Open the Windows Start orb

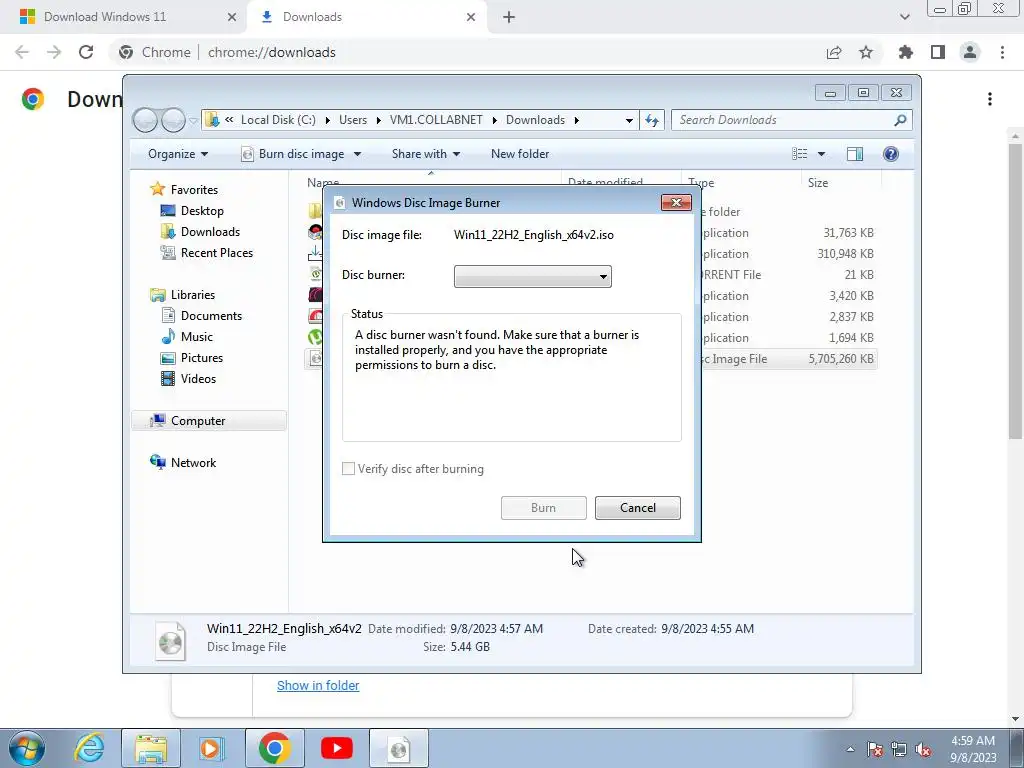coord(27,748)
